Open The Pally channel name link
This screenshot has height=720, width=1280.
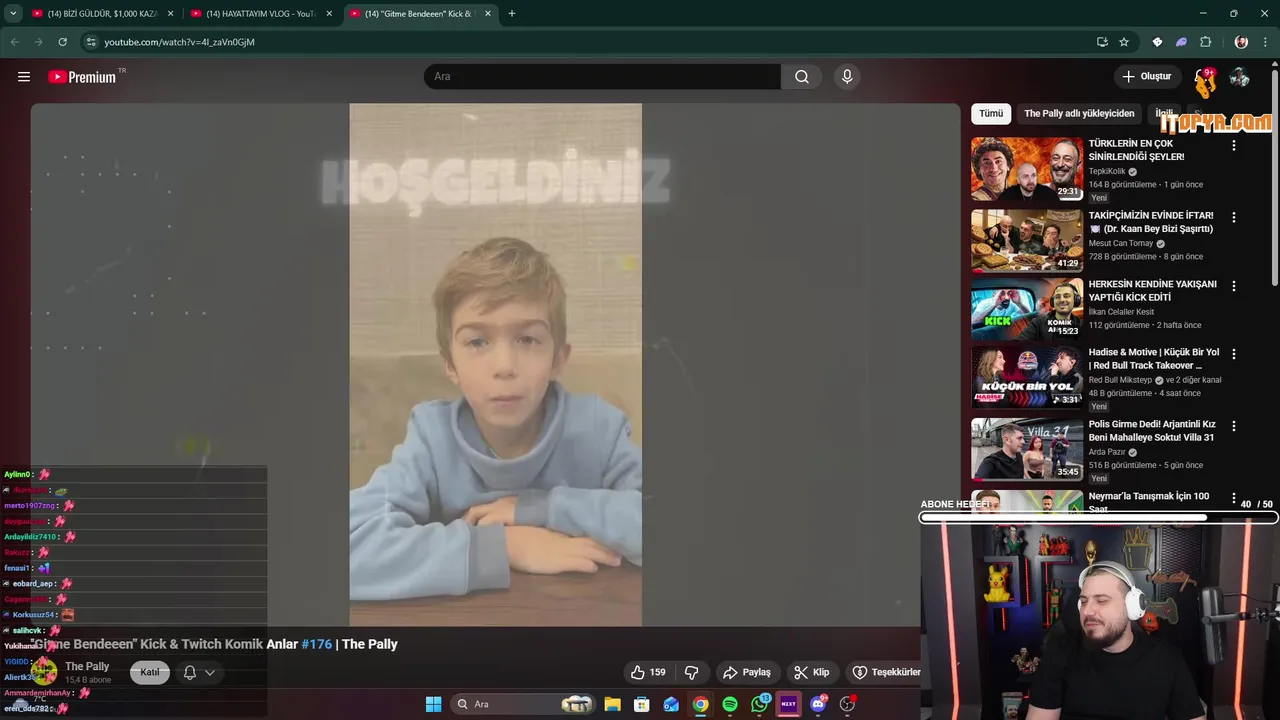pos(87,667)
